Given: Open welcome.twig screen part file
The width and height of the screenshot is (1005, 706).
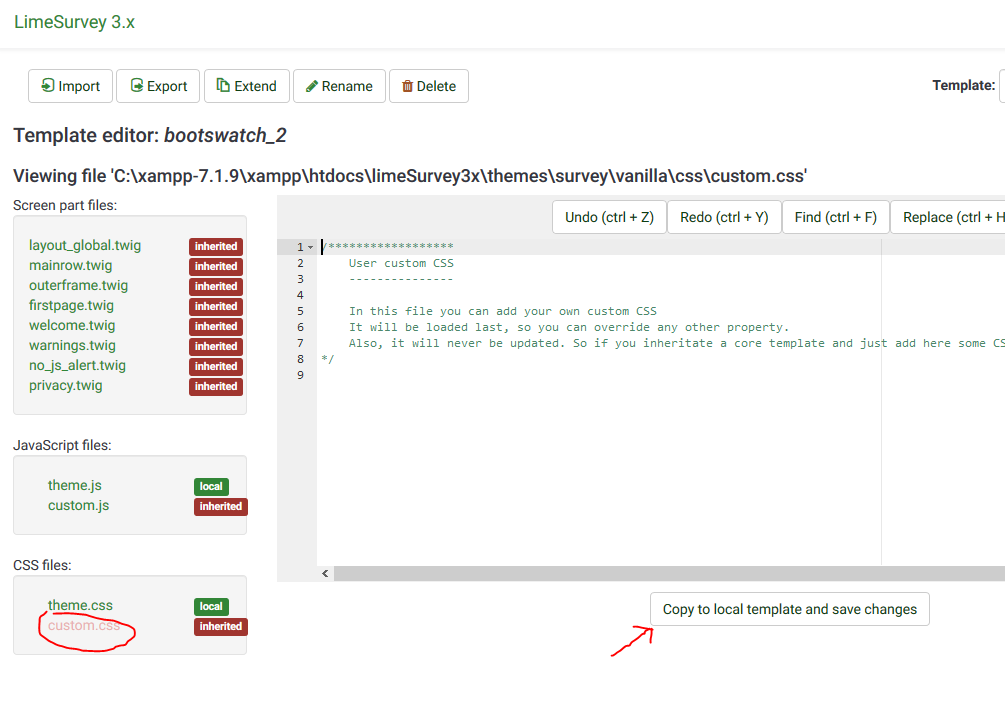Looking at the screenshot, I should pos(72,326).
